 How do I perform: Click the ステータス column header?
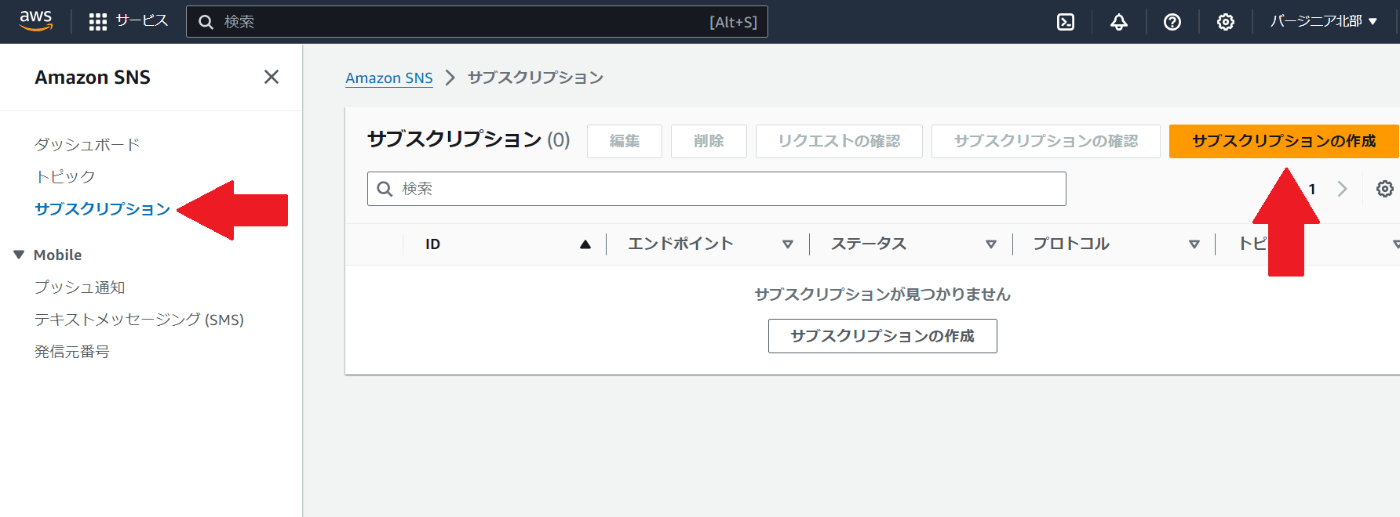[869, 244]
